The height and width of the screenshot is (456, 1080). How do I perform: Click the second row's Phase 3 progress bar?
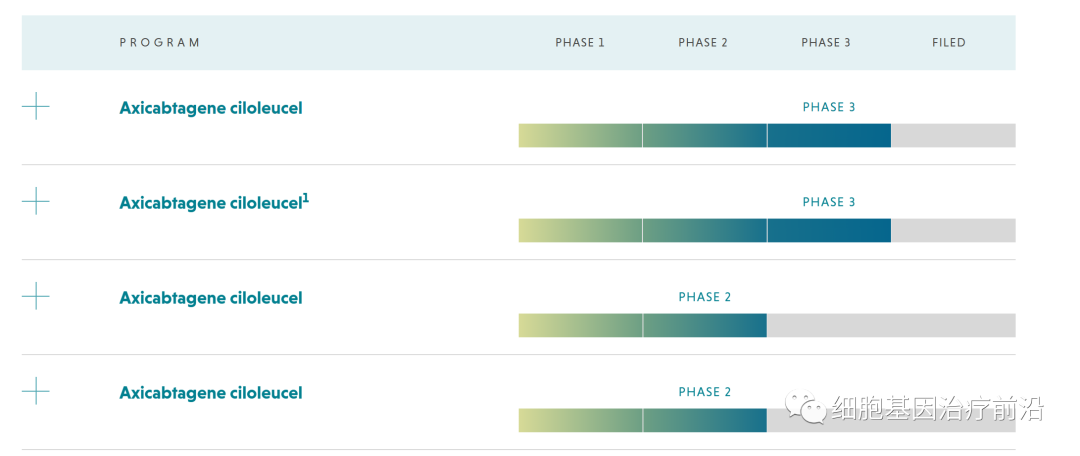click(704, 231)
